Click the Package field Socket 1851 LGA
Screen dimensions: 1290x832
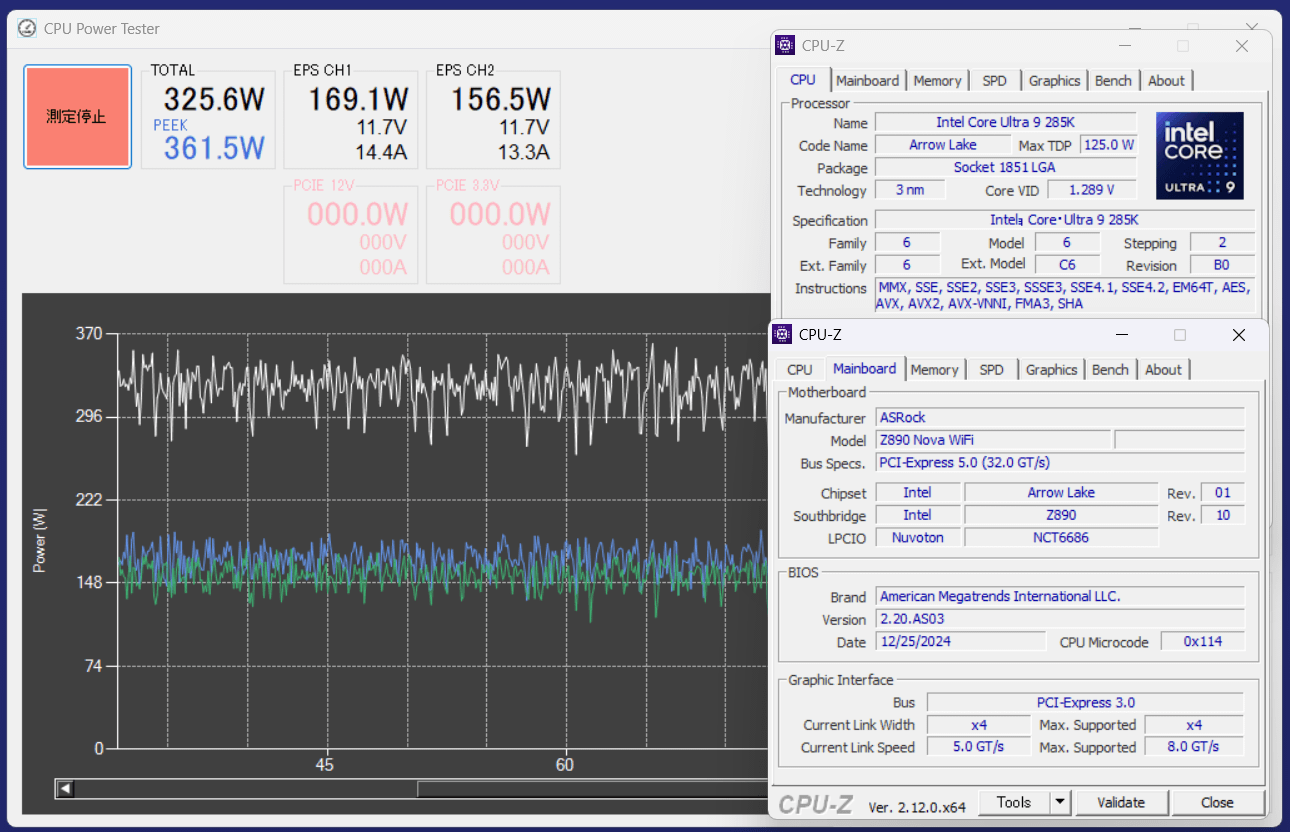click(1005, 167)
